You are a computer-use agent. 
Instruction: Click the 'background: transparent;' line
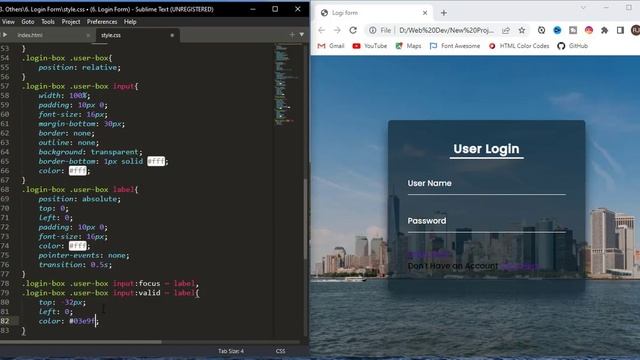point(90,152)
